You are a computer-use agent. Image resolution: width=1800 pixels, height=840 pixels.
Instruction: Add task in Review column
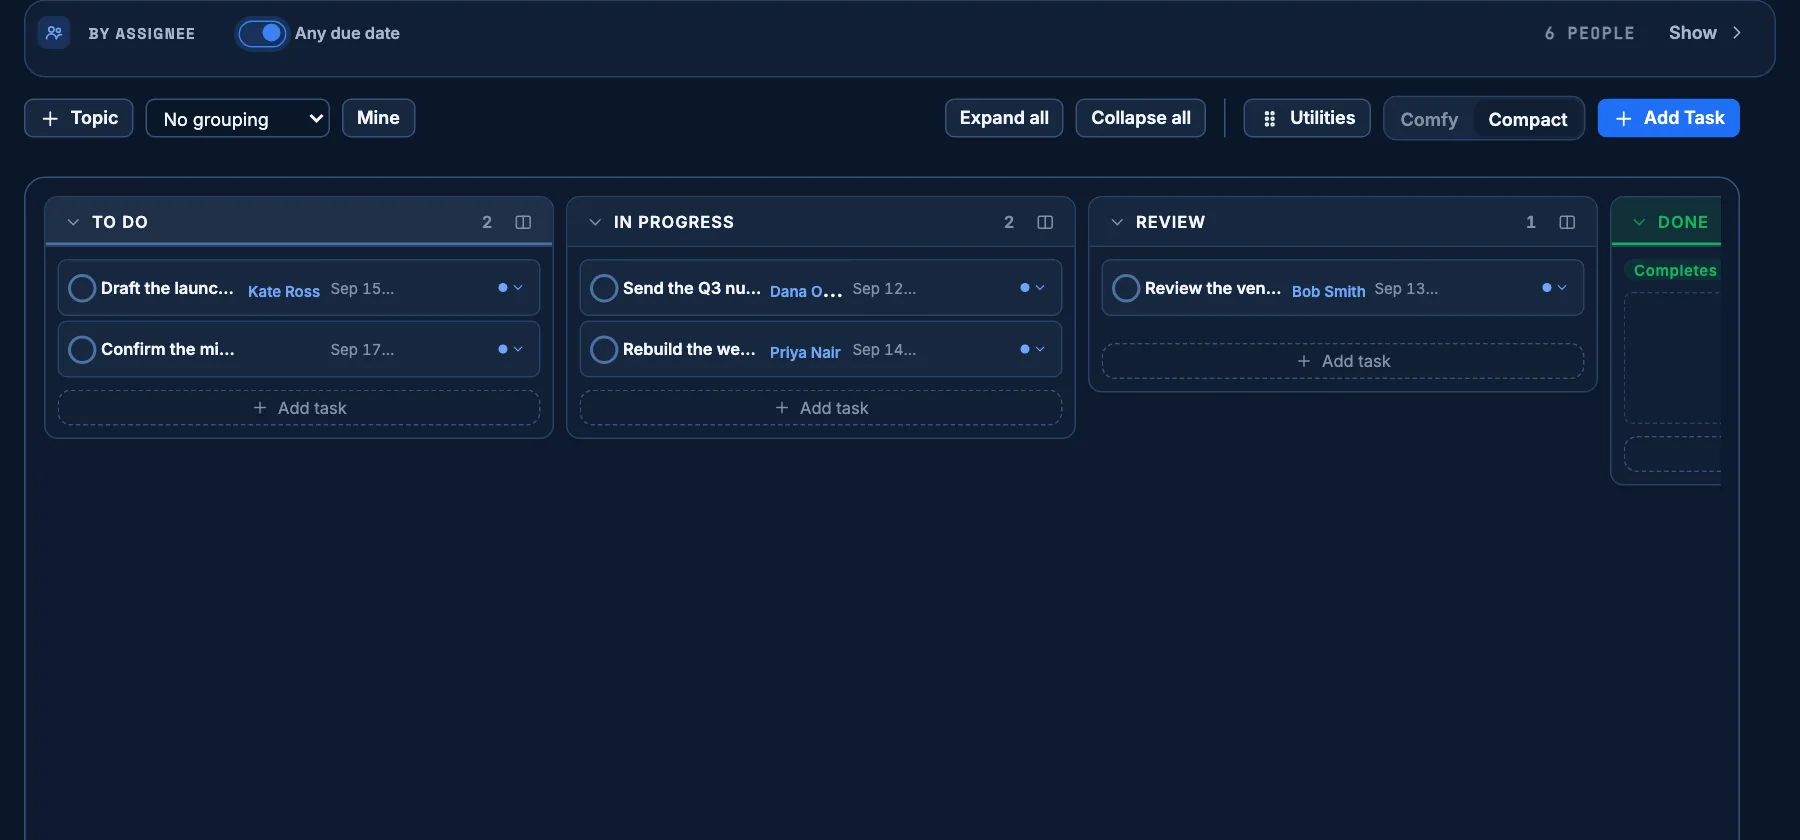(1343, 361)
